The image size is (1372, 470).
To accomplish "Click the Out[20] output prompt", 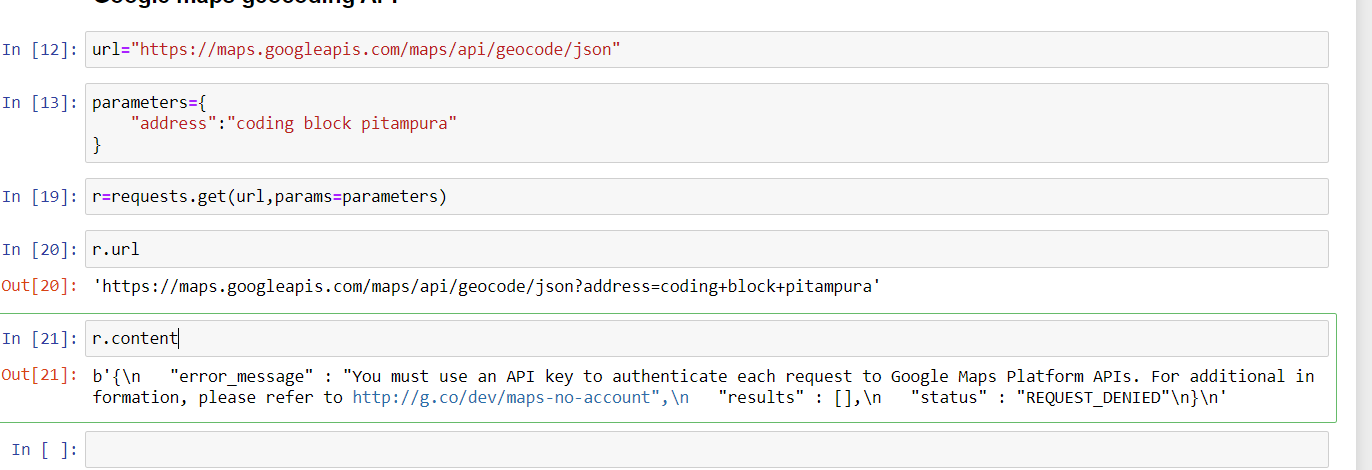I will (x=39, y=286).
